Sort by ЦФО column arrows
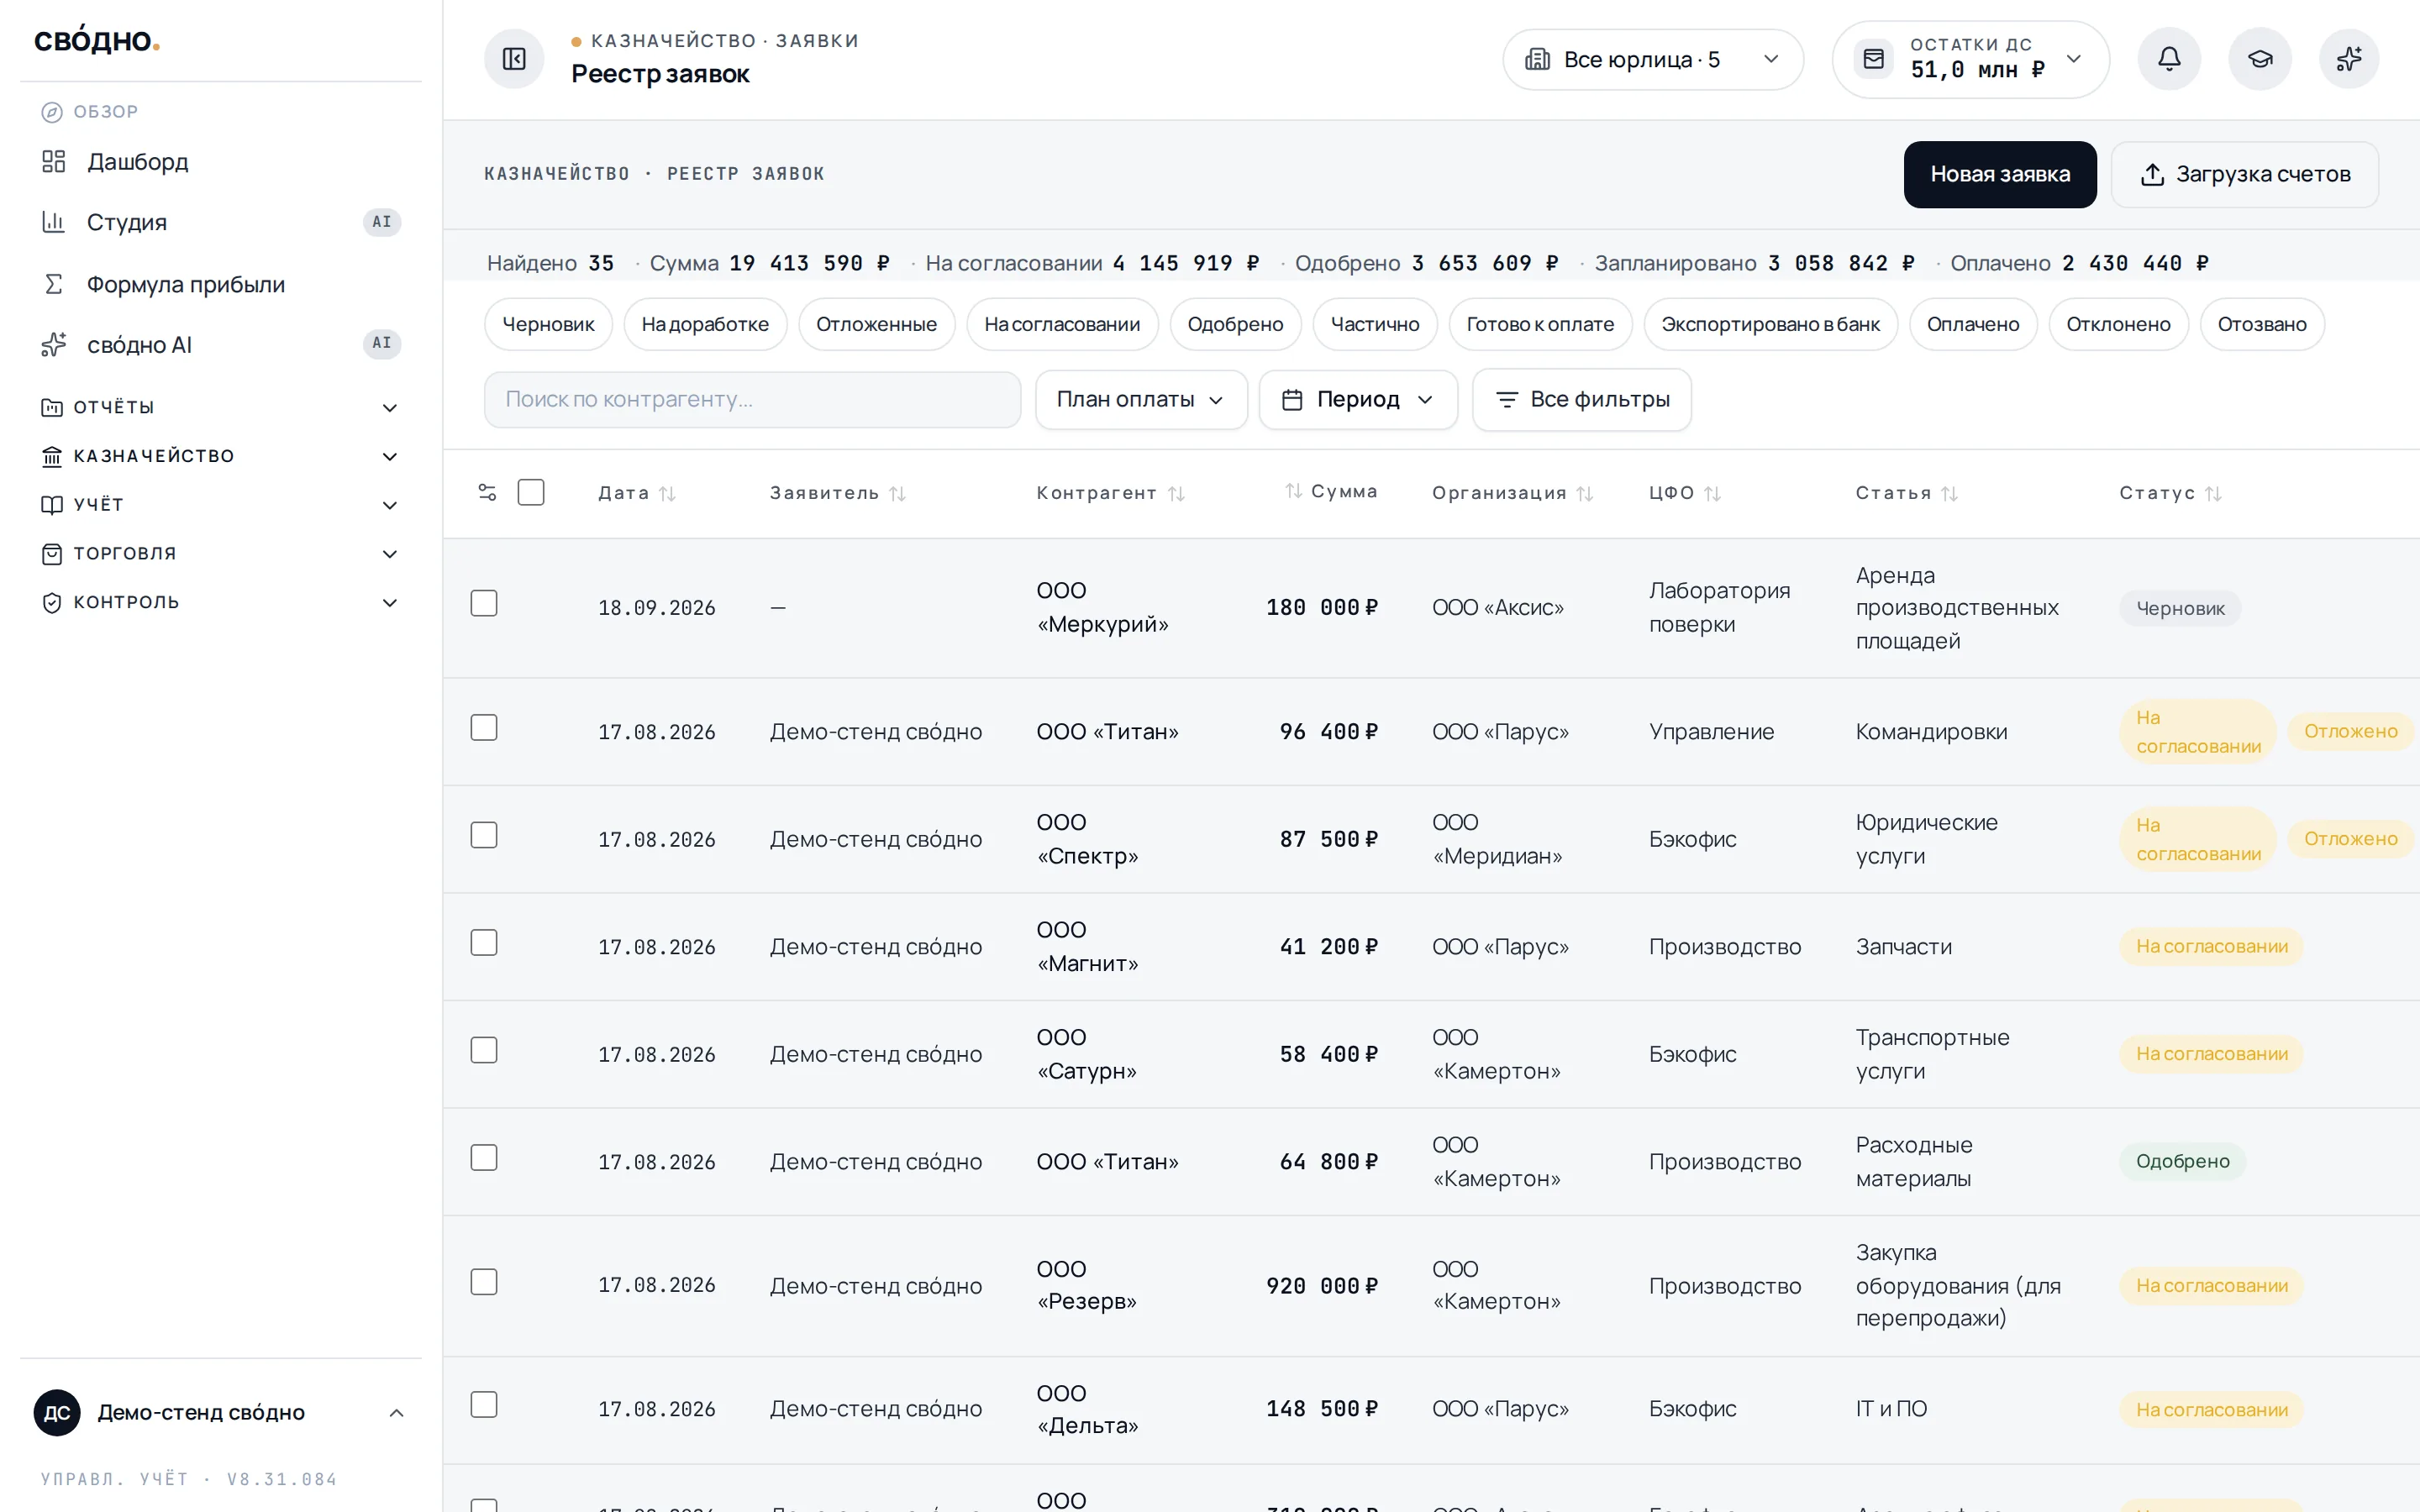This screenshot has height=1512, width=2420. click(1712, 493)
